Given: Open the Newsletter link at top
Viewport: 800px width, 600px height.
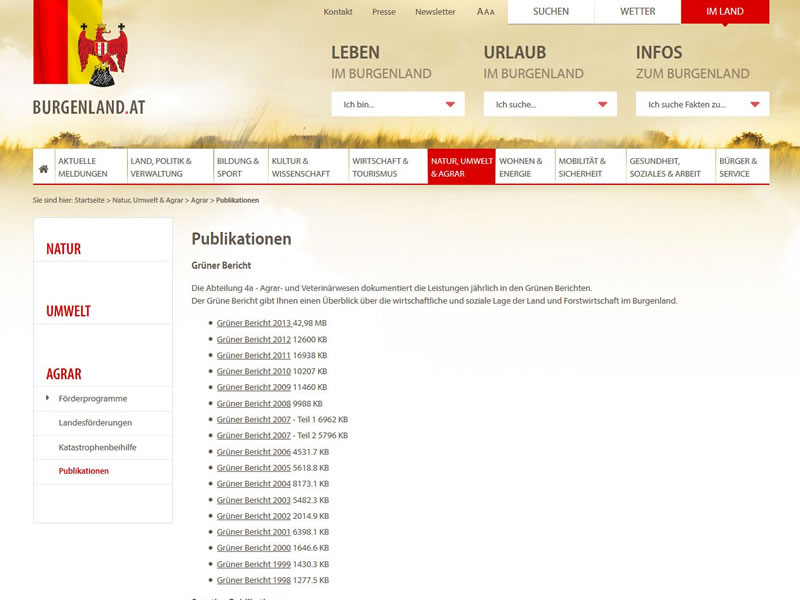Looking at the screenshot, I should 435,12.
